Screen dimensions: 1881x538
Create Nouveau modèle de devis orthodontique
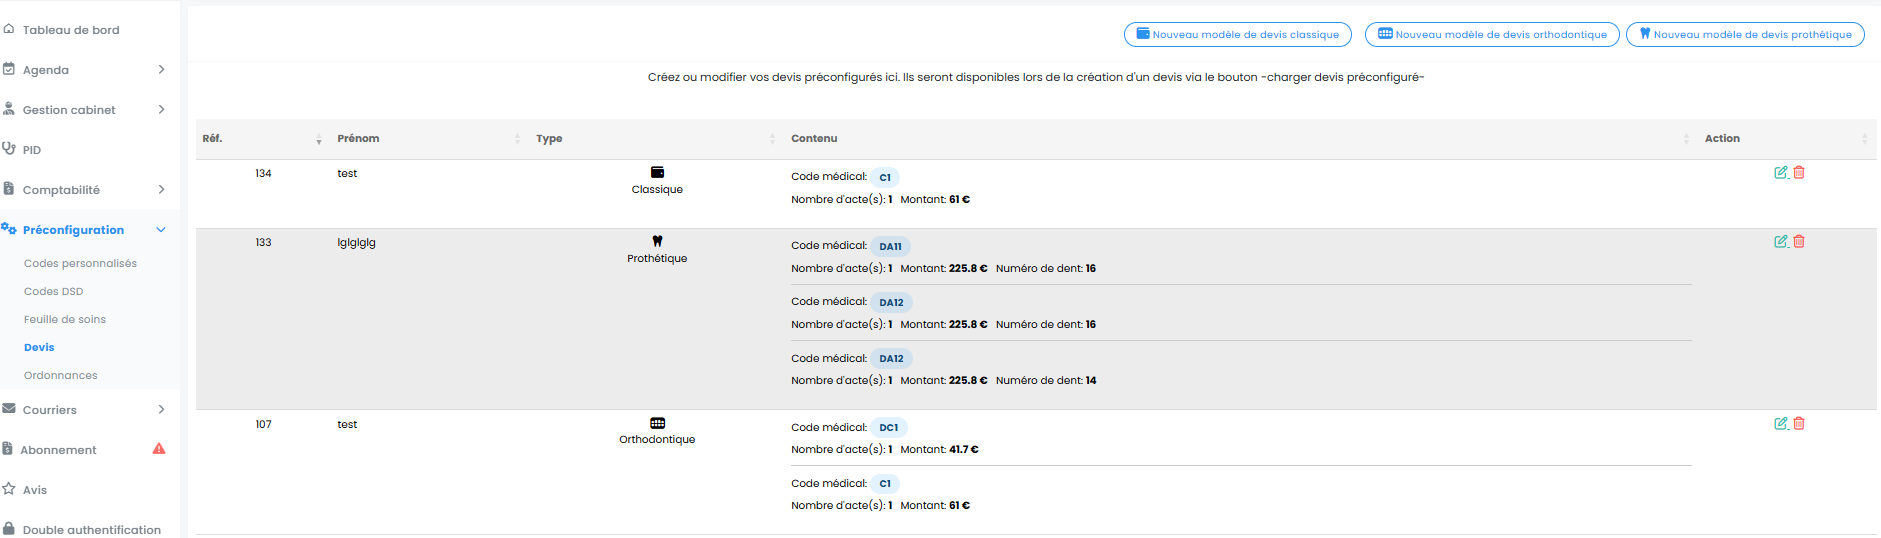(1492, 34)
